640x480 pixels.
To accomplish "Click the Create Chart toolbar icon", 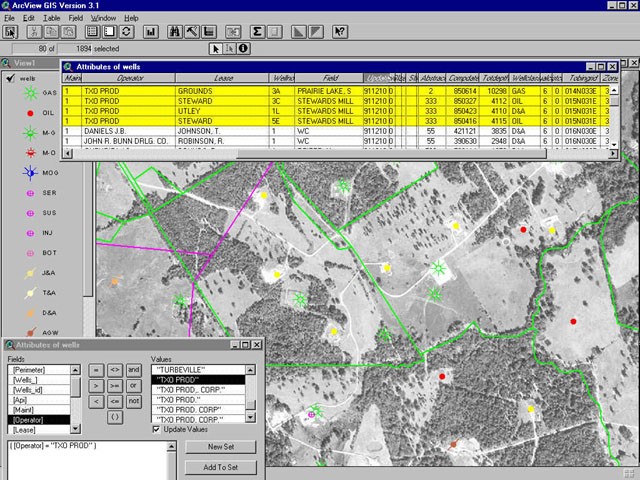I will (151, 31).
